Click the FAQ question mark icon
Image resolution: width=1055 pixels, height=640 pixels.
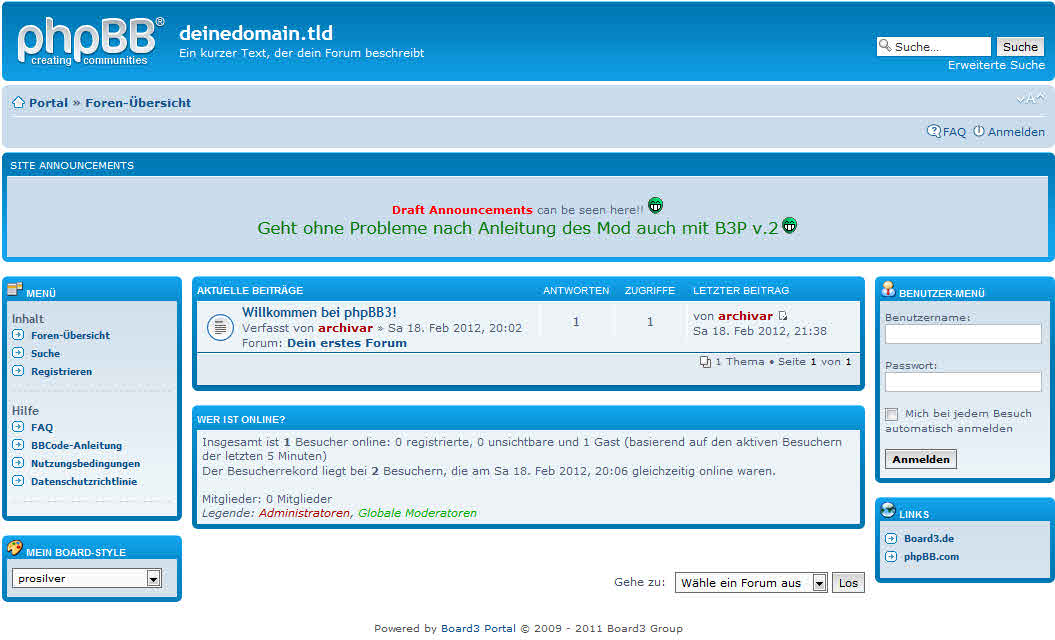(x=934, y=132)
